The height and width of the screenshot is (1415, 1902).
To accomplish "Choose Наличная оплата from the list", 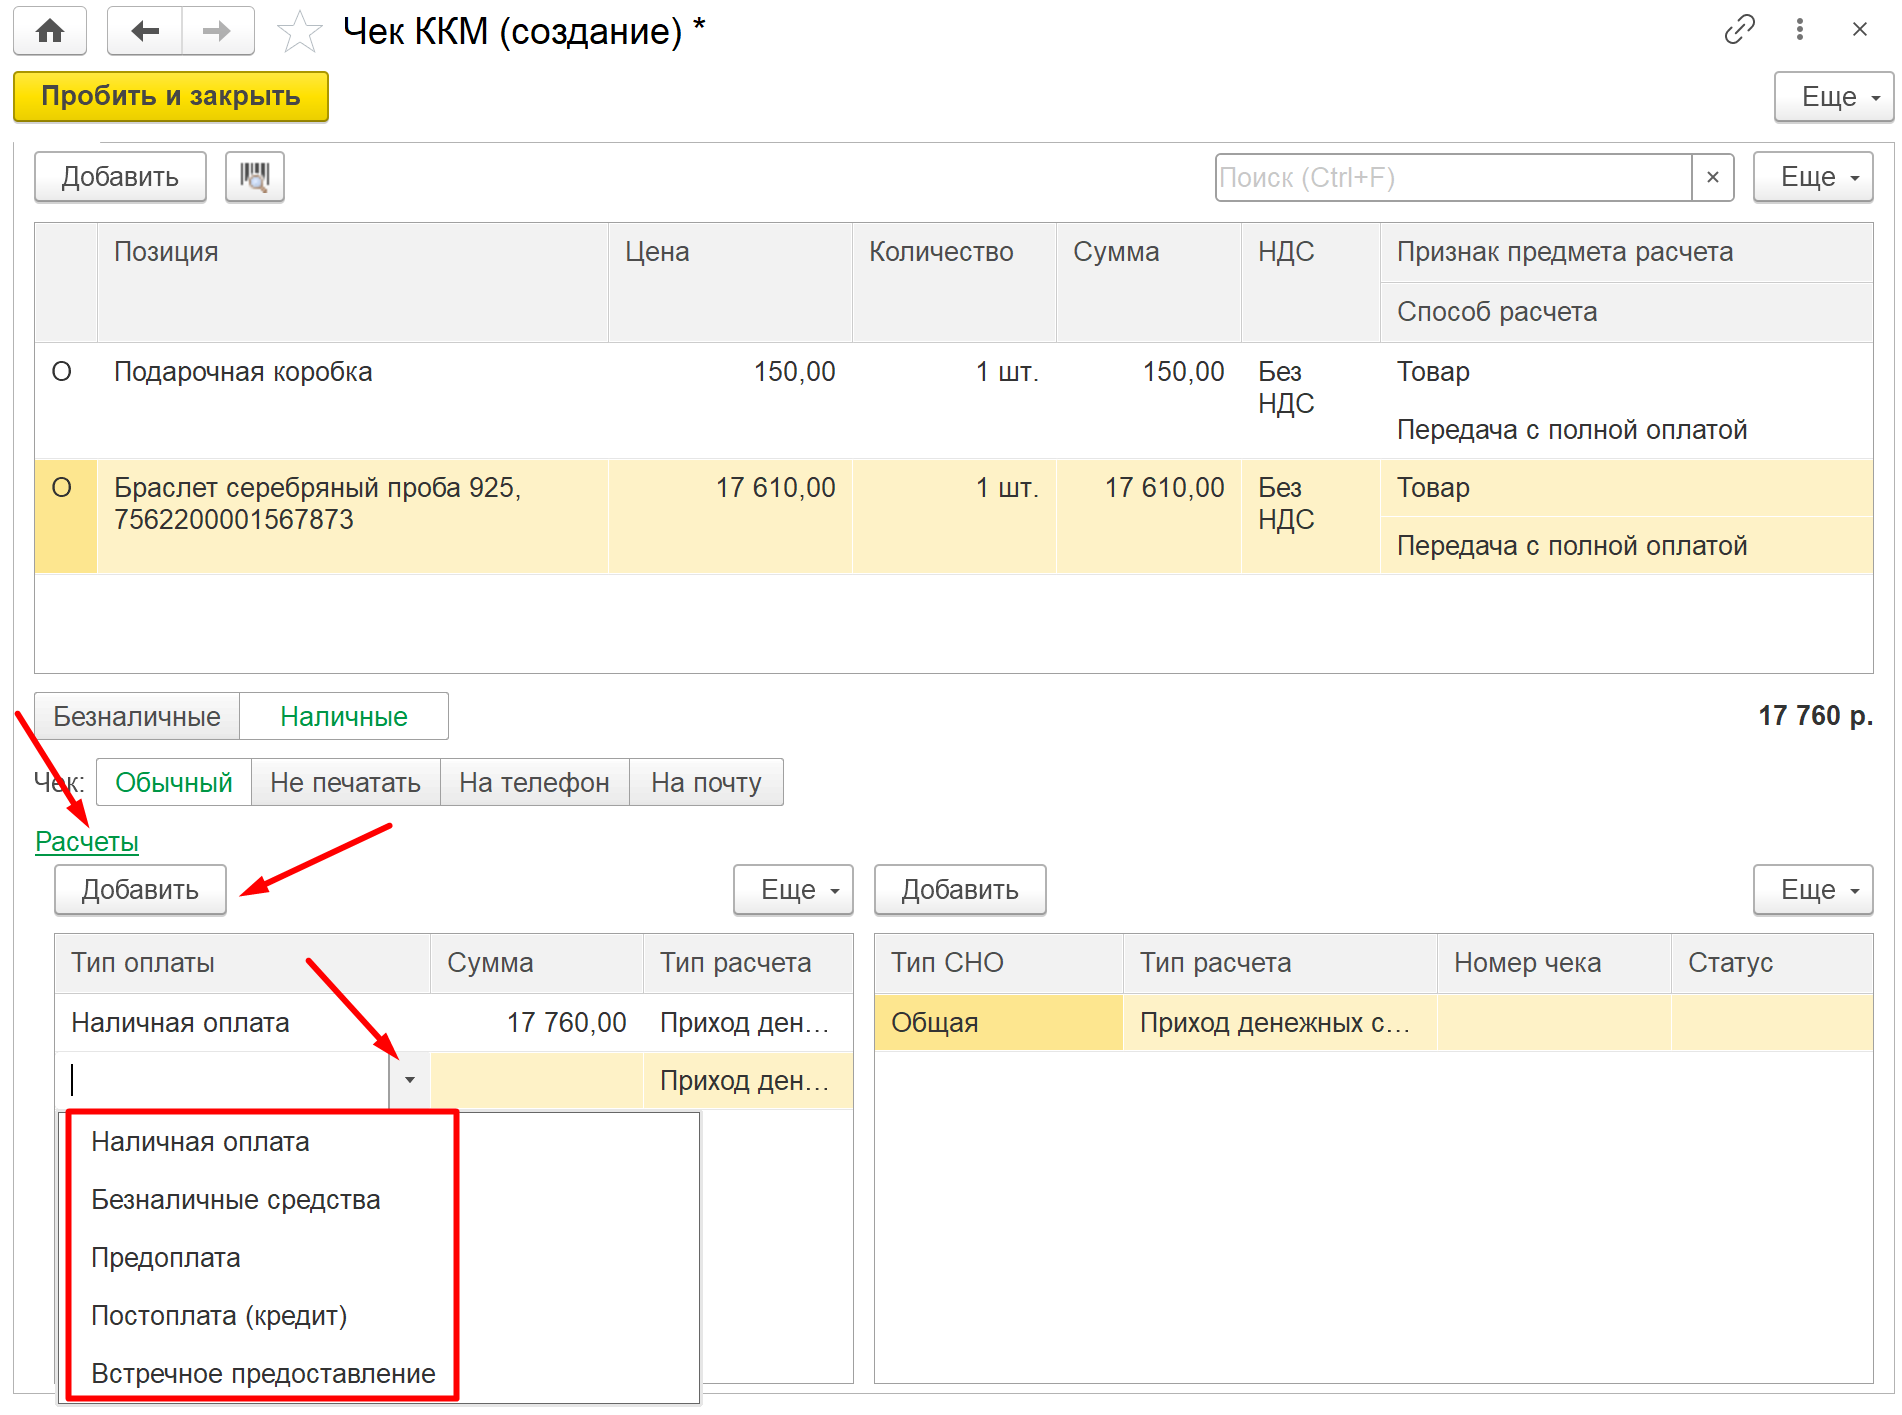I will (200, 1142).
